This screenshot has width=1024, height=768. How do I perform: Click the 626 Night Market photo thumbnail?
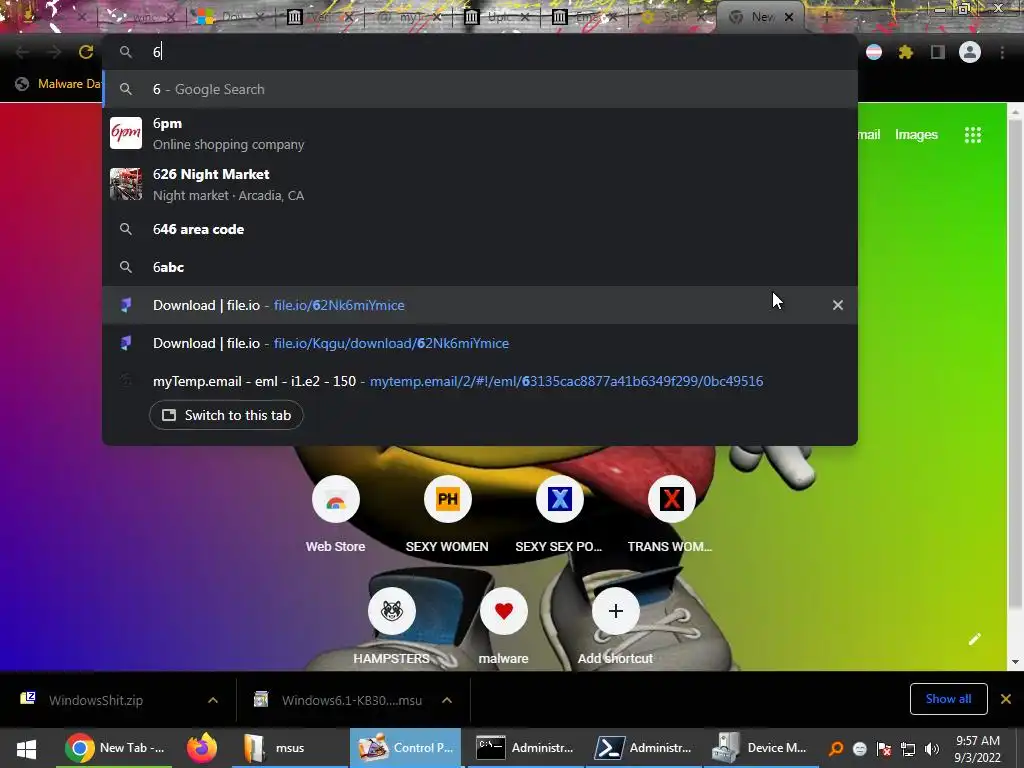tap(125, 184)
